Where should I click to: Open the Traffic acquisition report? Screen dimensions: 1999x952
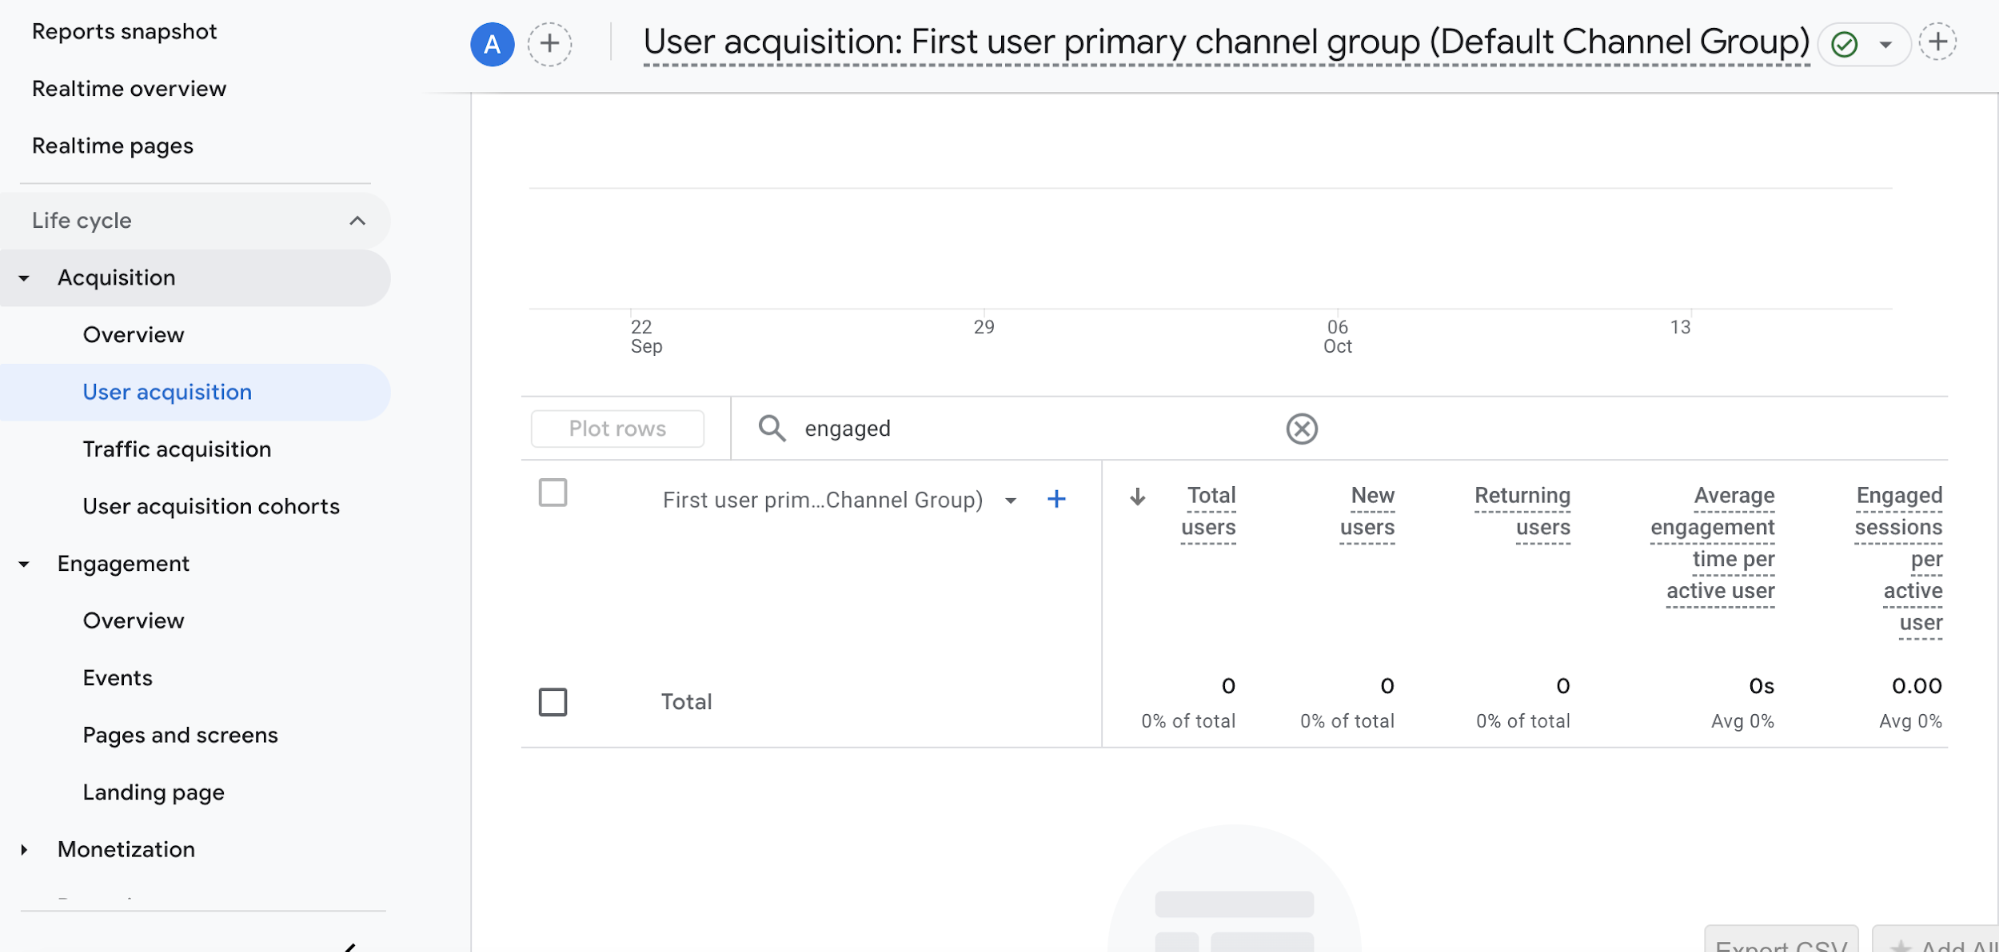point(177,449)
